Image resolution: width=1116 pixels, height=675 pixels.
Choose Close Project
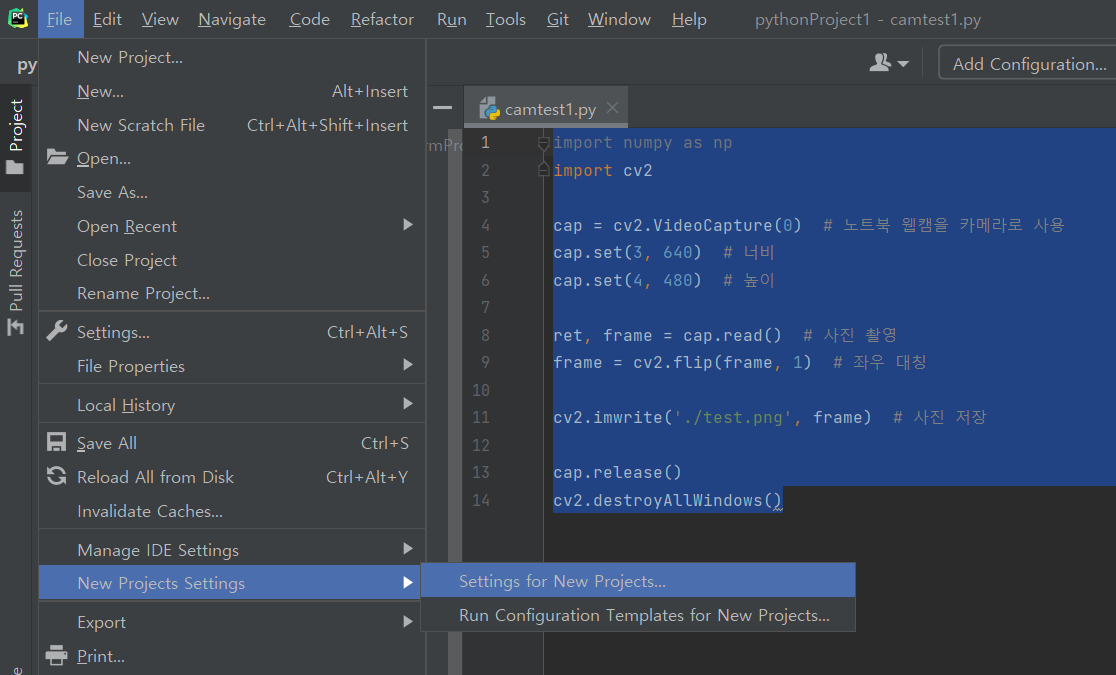tap(232, 260)
